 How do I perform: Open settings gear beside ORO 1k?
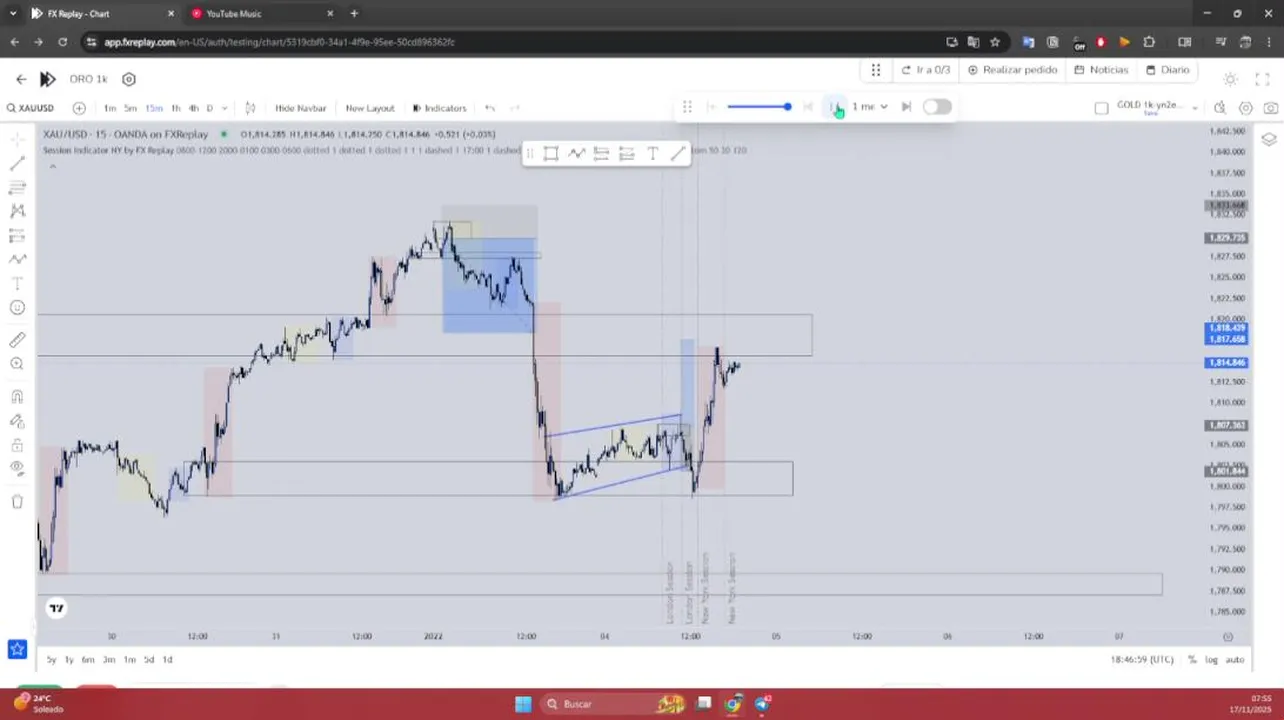click(129, 79)
